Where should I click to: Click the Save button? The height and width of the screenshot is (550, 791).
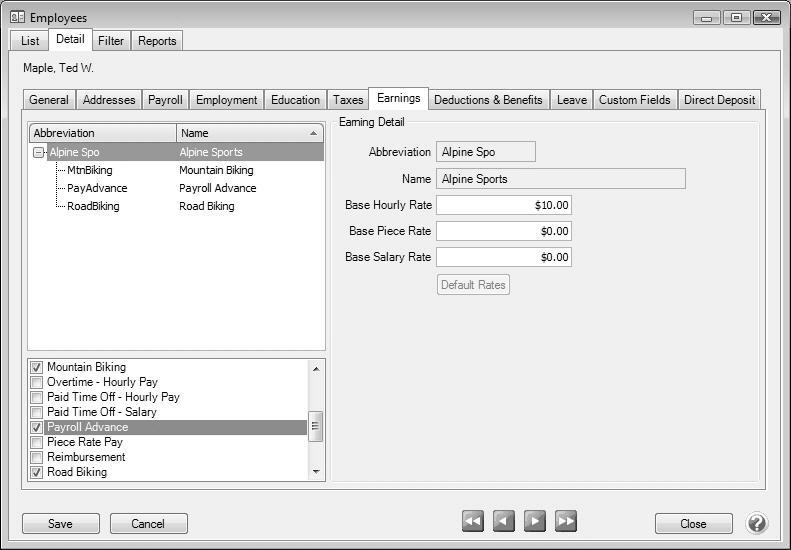pos(60,524)
